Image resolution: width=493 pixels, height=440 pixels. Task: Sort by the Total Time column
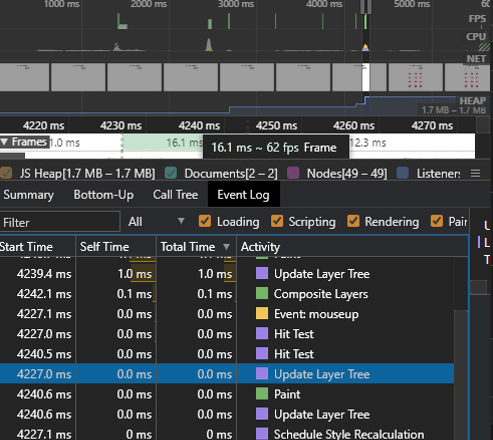point(196,247)
